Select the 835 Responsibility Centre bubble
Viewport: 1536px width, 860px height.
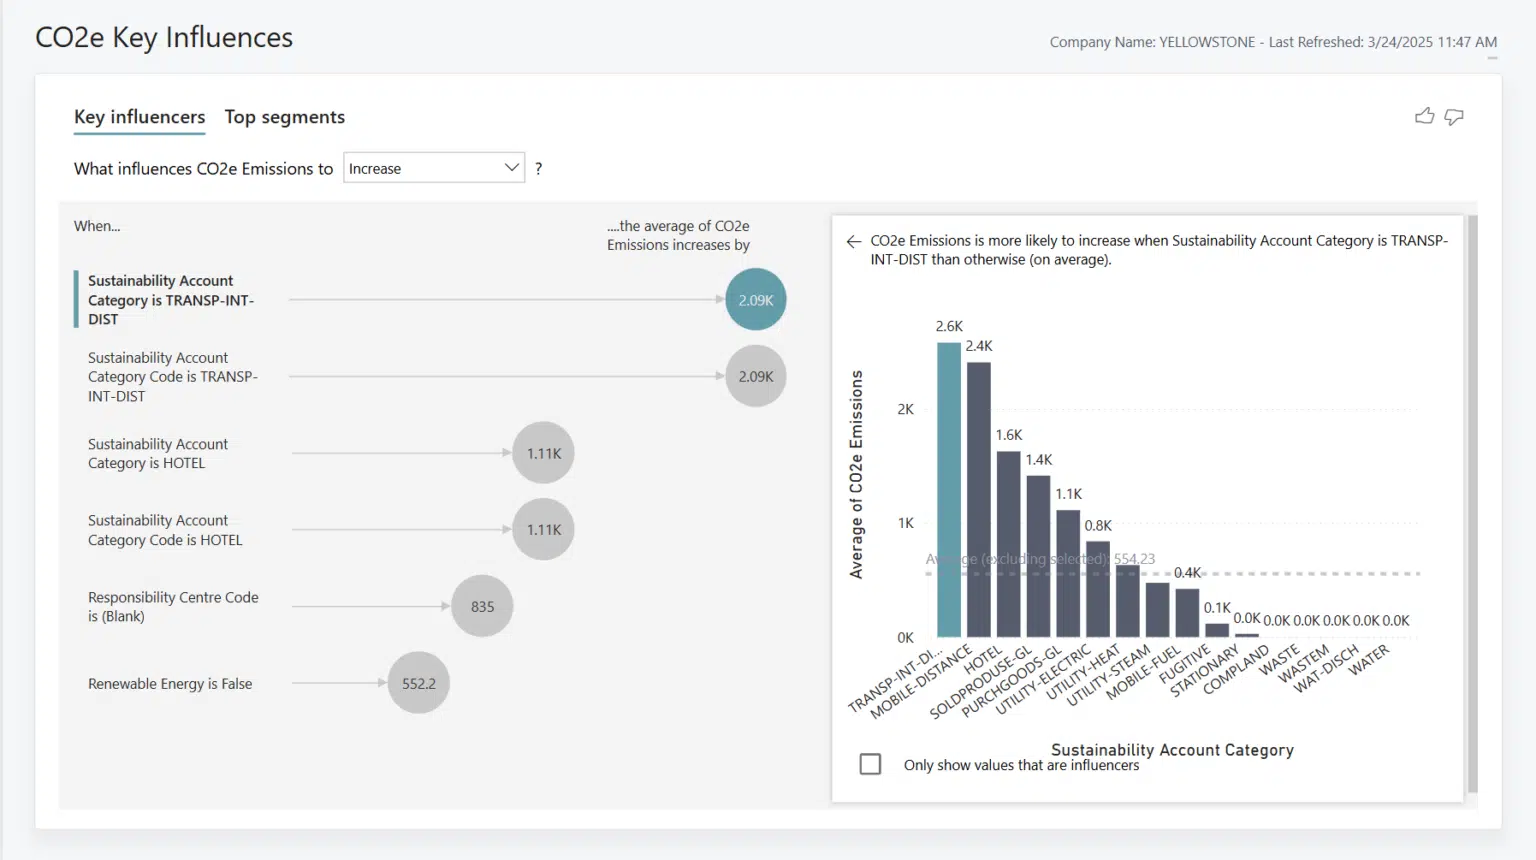[482, 606]
